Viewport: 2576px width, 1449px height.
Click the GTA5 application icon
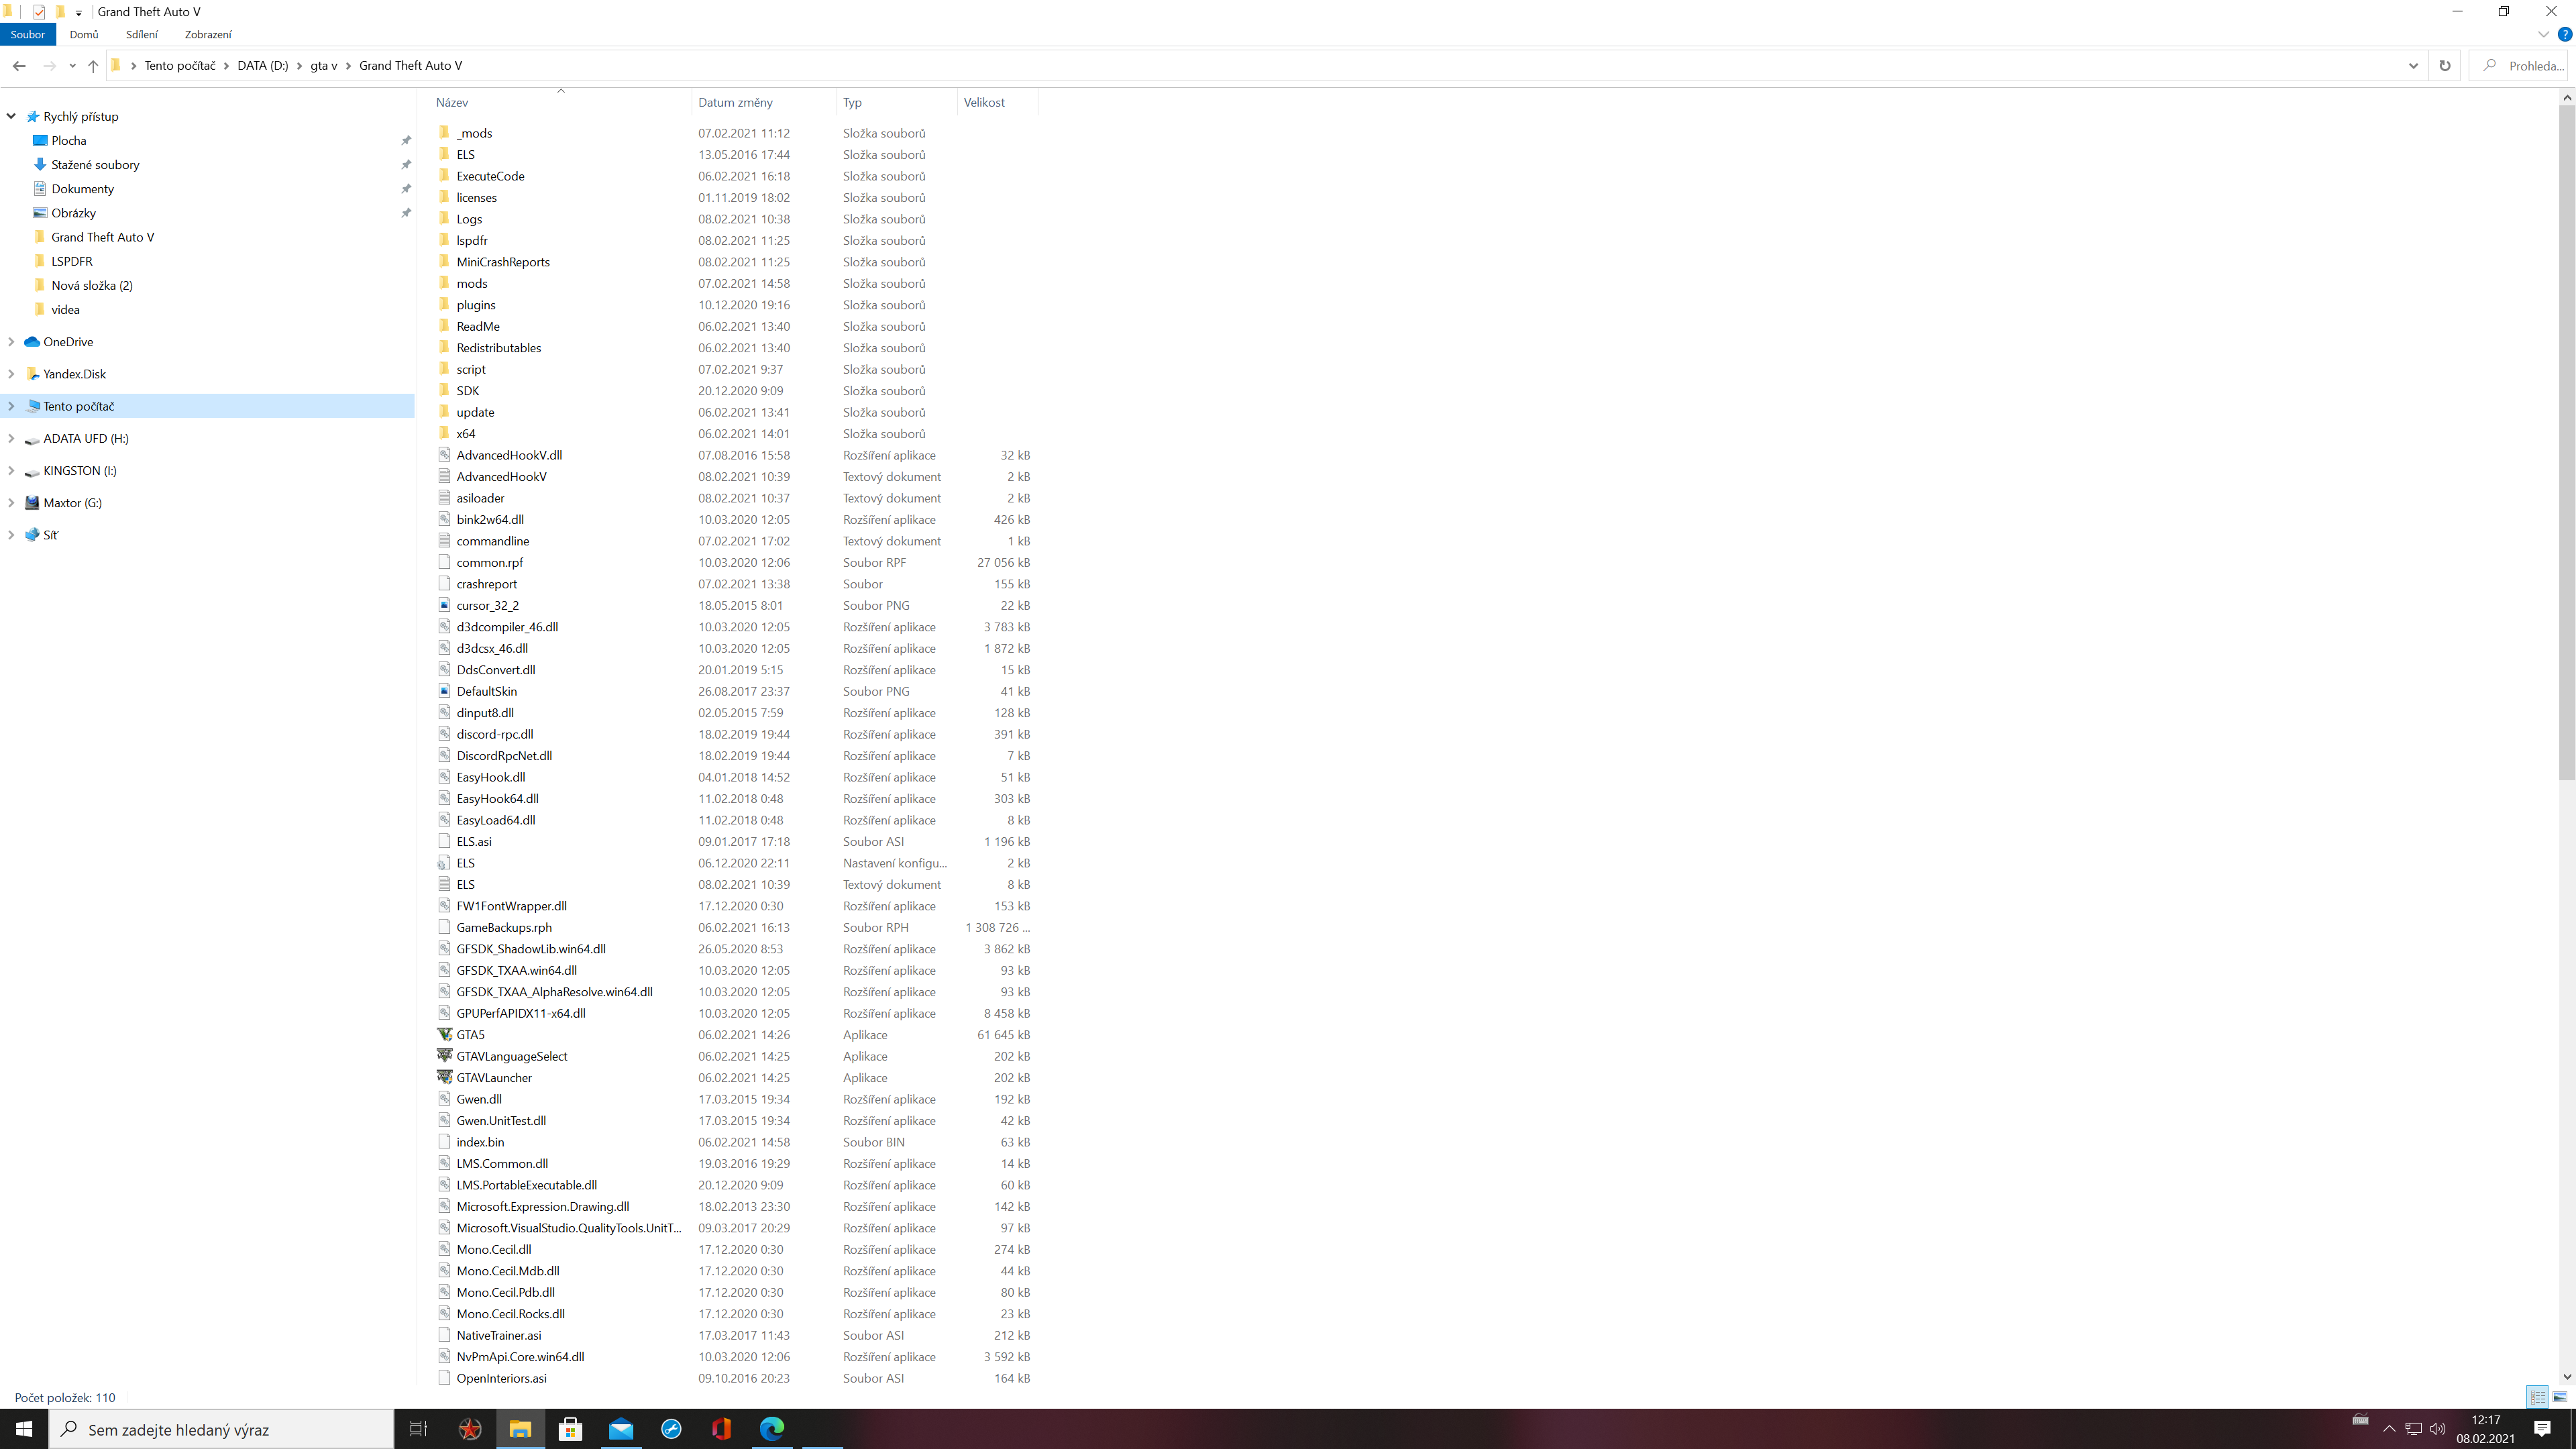445,1034
